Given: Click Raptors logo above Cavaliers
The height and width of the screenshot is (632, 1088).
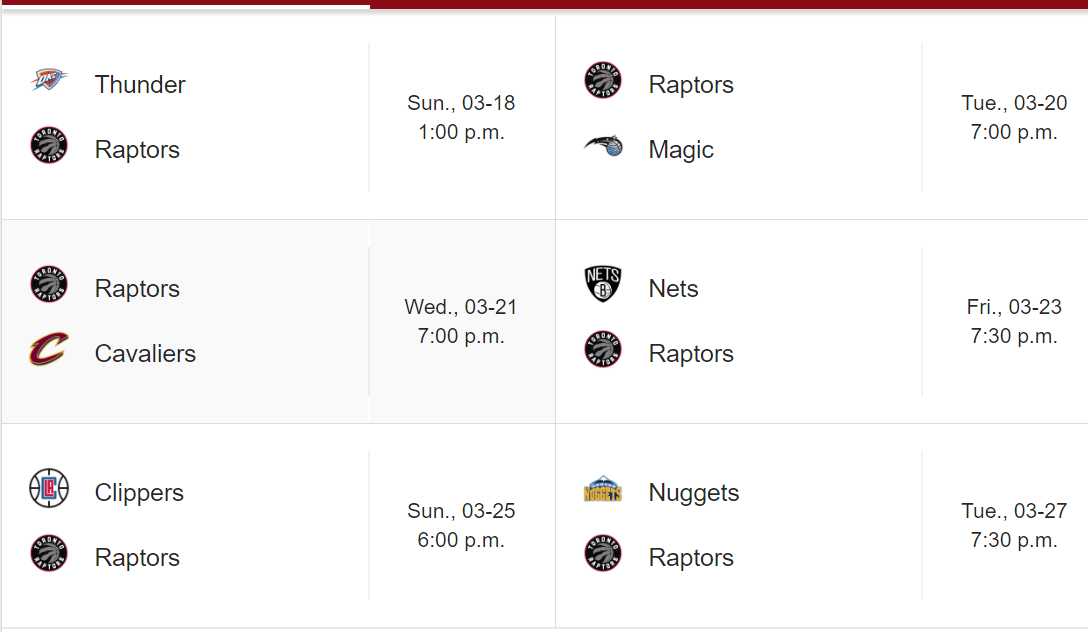Looking at the screenshot, I should click(48, 285).
